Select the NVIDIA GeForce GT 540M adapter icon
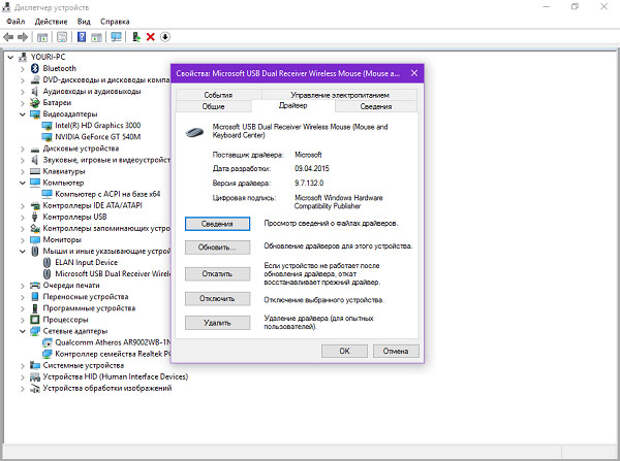 [47, 137]
